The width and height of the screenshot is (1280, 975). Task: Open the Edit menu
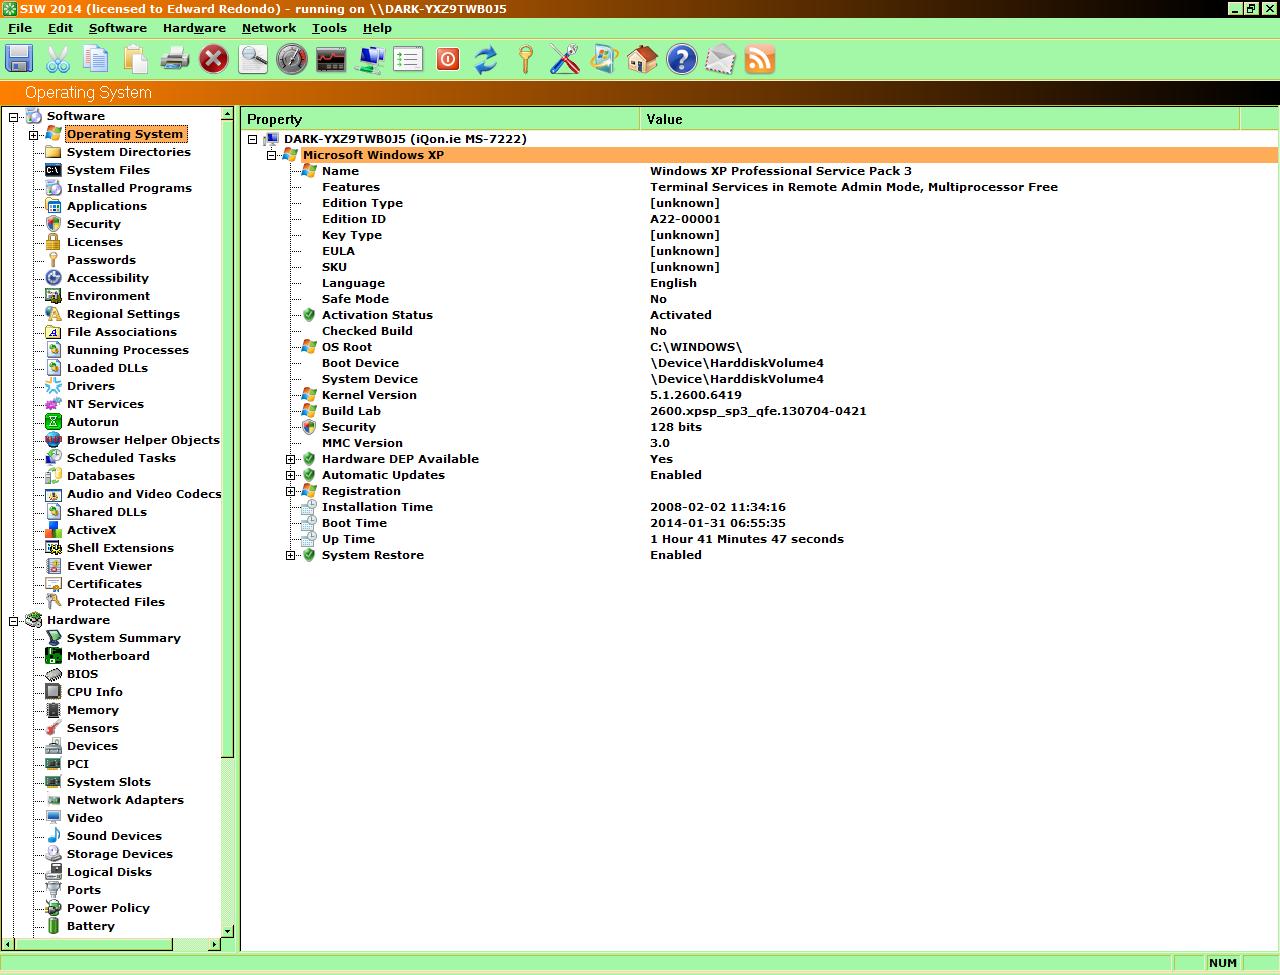(60, 28)
